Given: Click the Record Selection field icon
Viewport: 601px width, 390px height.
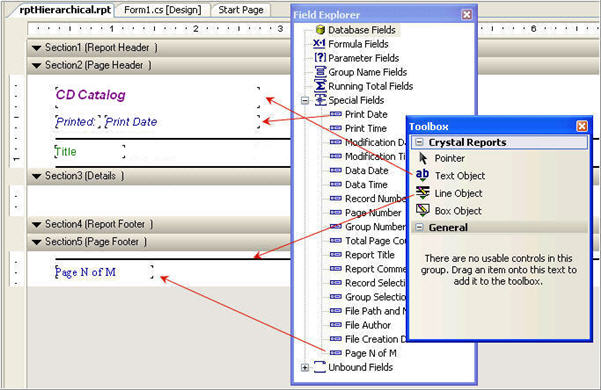Looking at the screenshot, I should tap(336, 283).
